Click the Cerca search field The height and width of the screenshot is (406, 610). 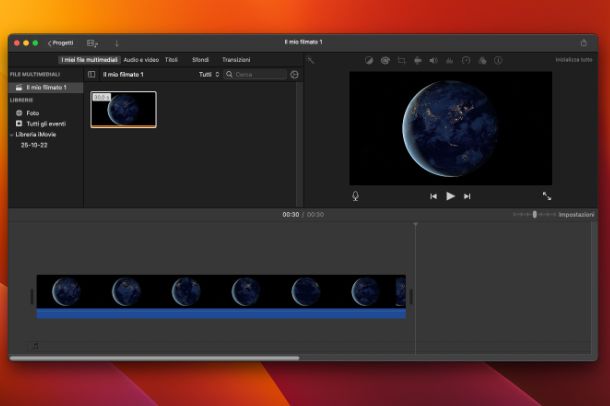pyautogui.click(x=255, y=74)
